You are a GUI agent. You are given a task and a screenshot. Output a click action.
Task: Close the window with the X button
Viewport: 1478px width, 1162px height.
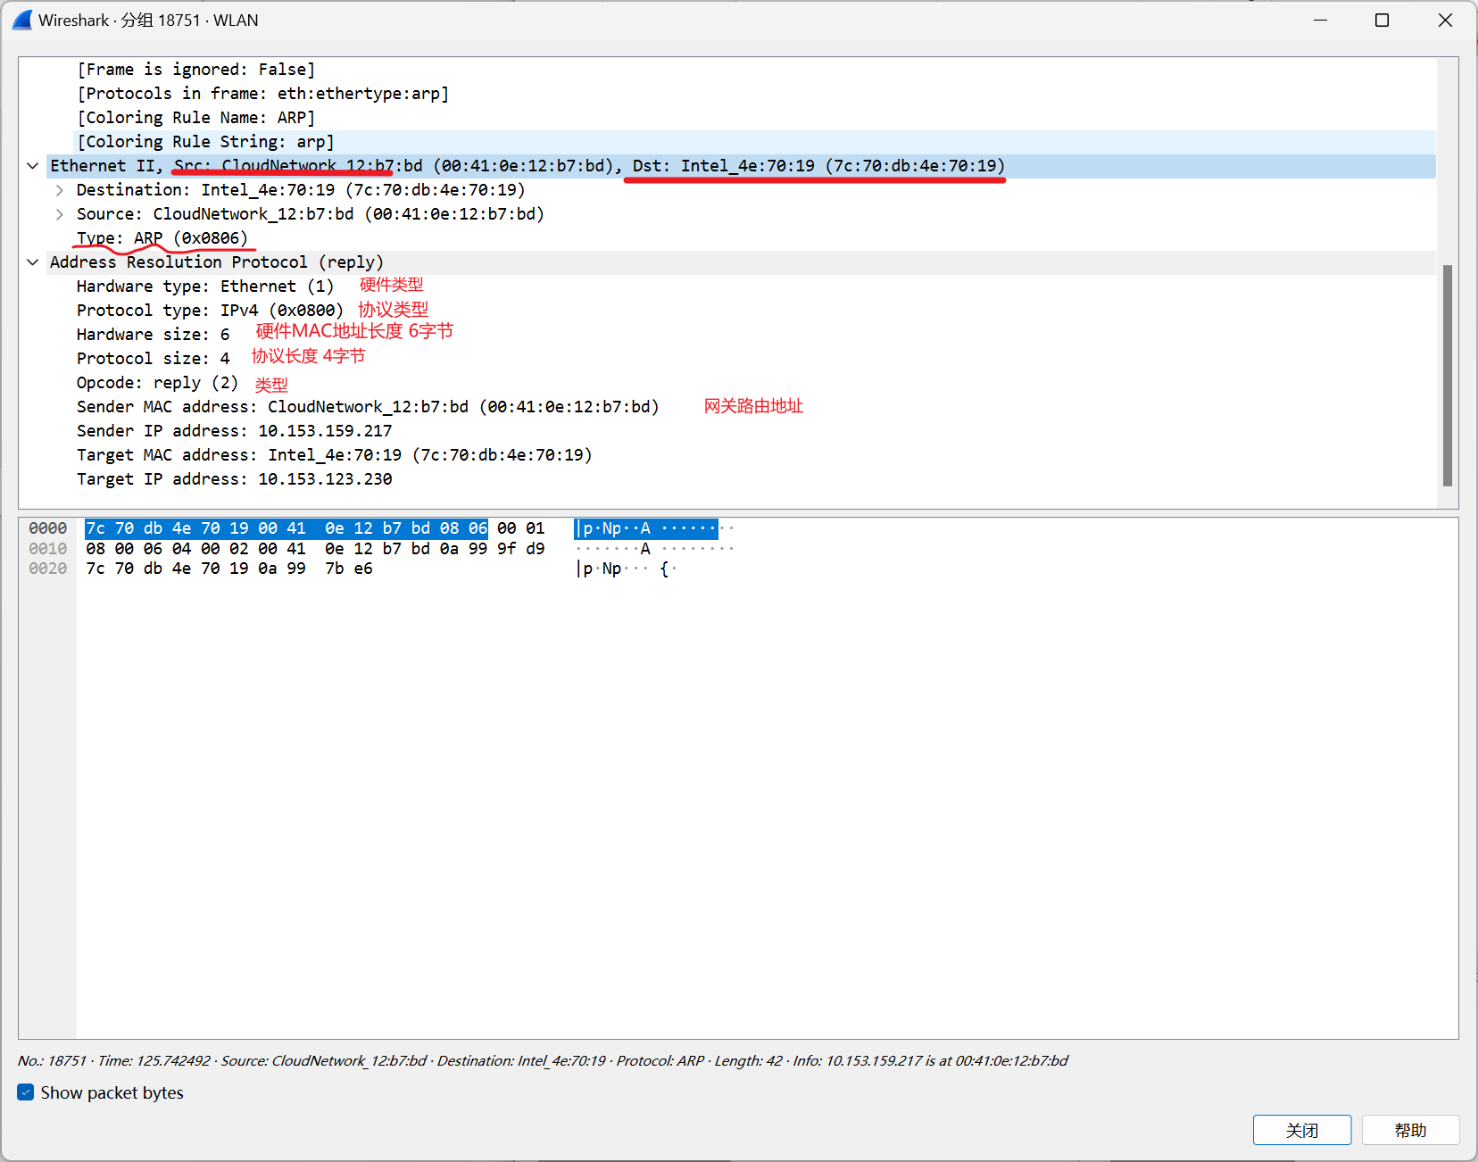coord(1445,20)
